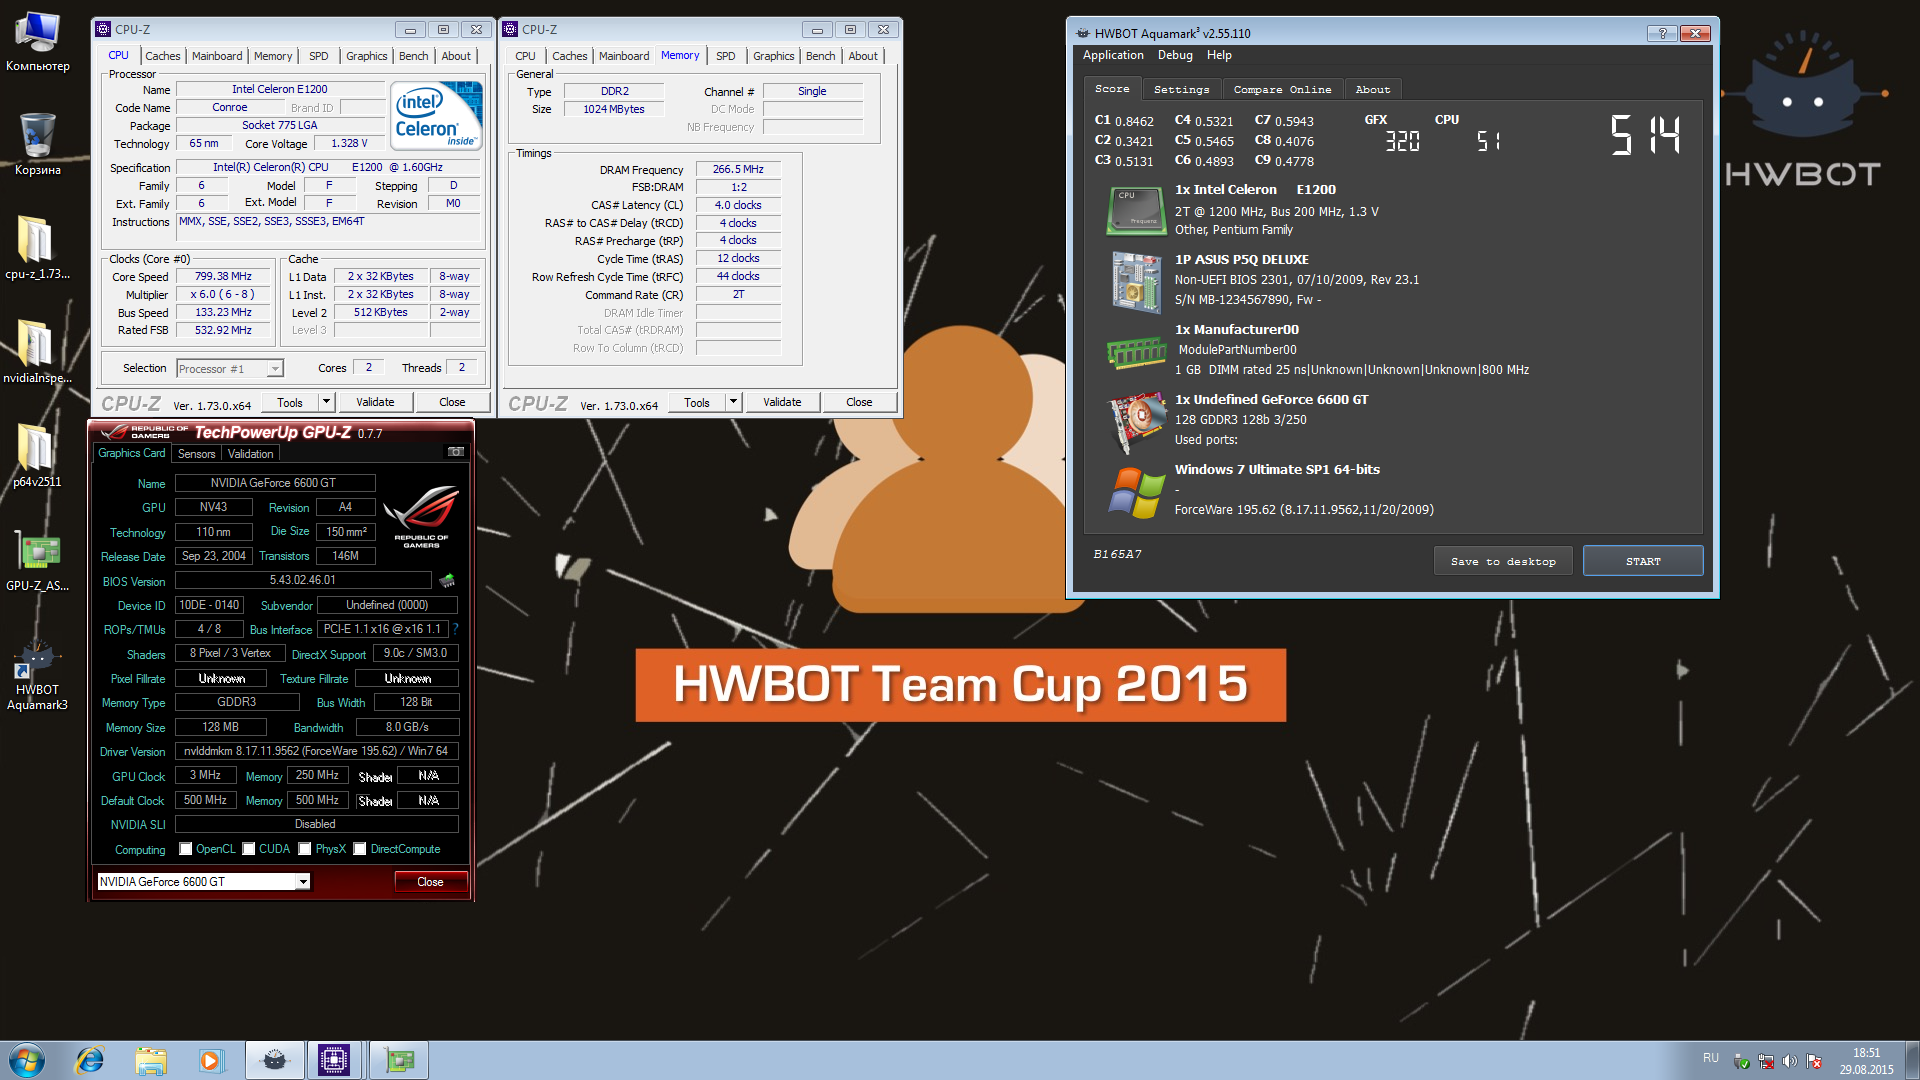Click the Core Speed value 799.38 MHz

click(223, 276)
